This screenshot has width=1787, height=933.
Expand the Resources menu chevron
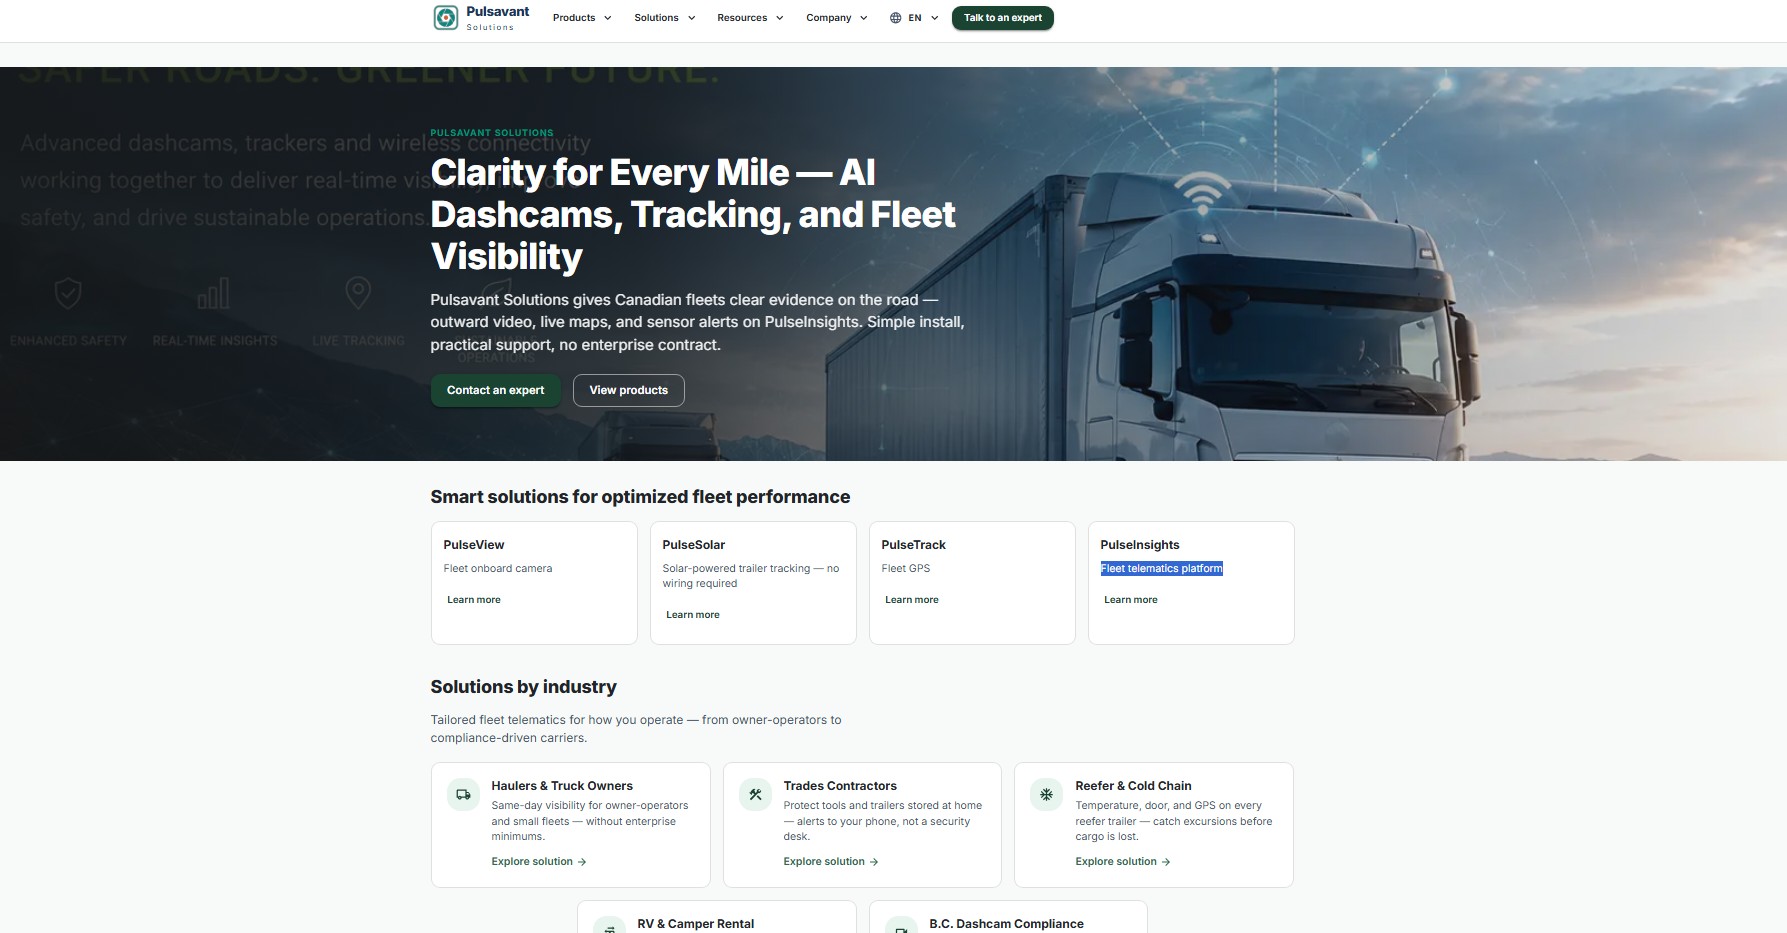click(780, 18)
